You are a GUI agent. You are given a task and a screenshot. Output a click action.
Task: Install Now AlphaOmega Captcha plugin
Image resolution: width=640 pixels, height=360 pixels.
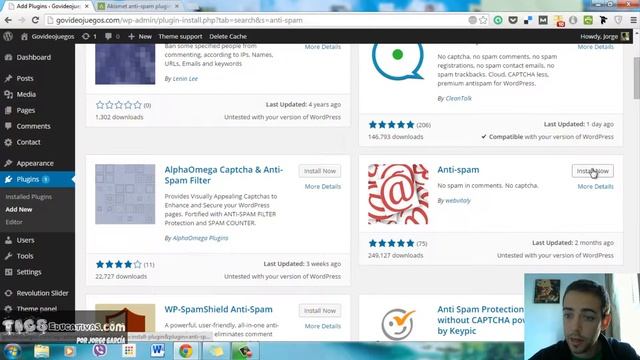(x=320, y=171)
